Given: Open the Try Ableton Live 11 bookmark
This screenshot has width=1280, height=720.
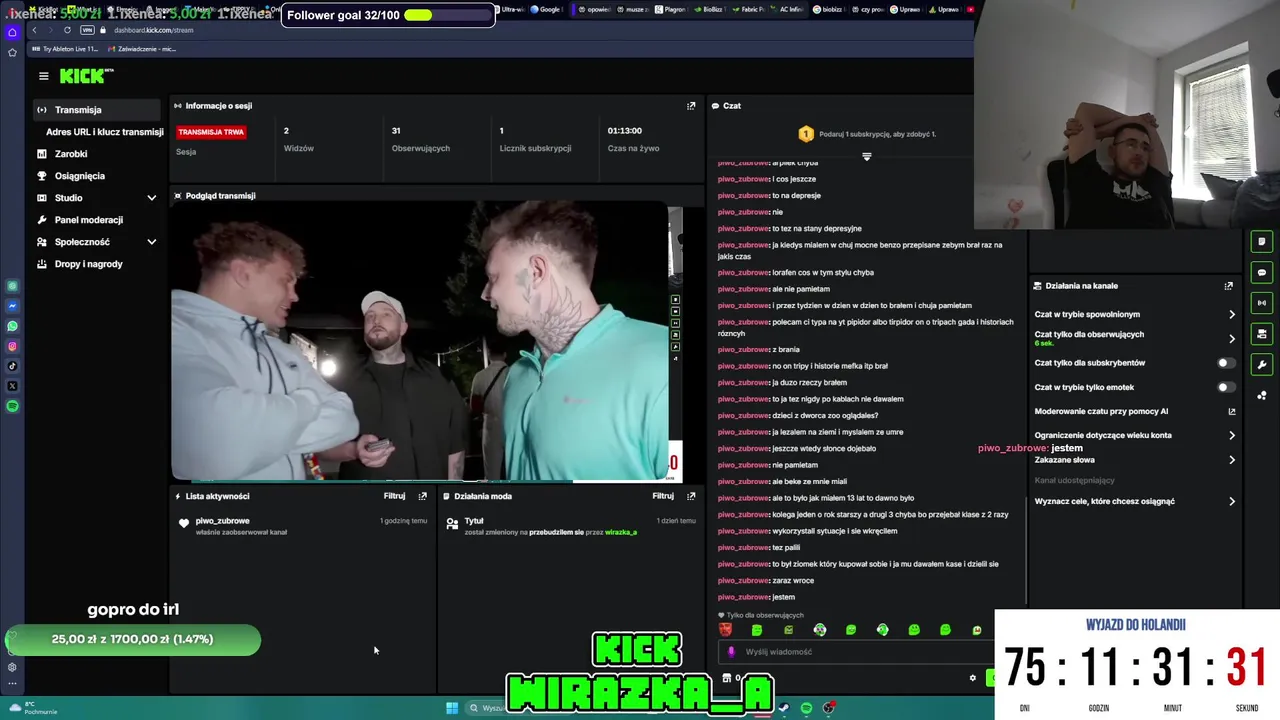Looking at the screenshot, I should tap(66, 49).
